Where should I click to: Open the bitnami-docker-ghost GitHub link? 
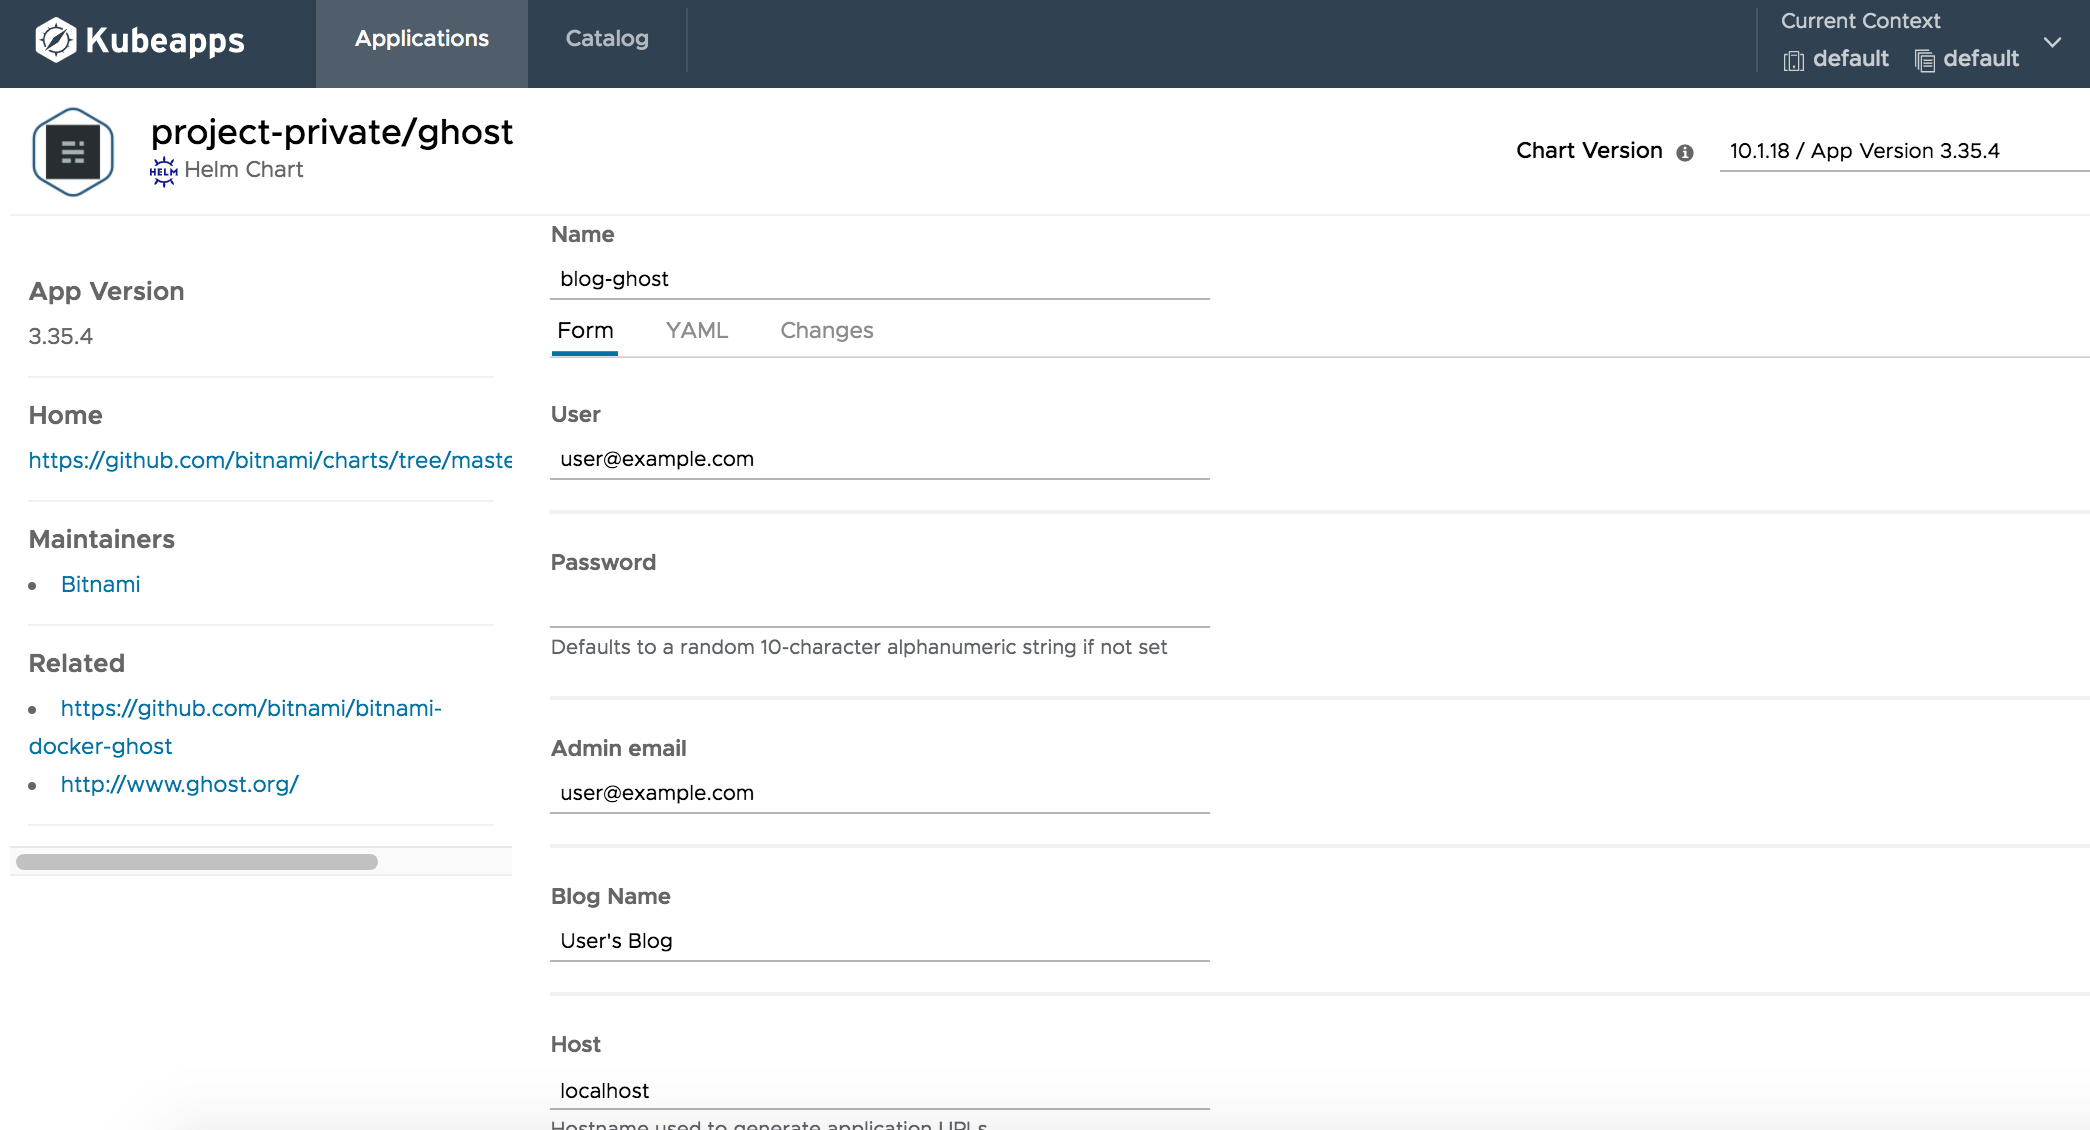(x=250, y=708)
